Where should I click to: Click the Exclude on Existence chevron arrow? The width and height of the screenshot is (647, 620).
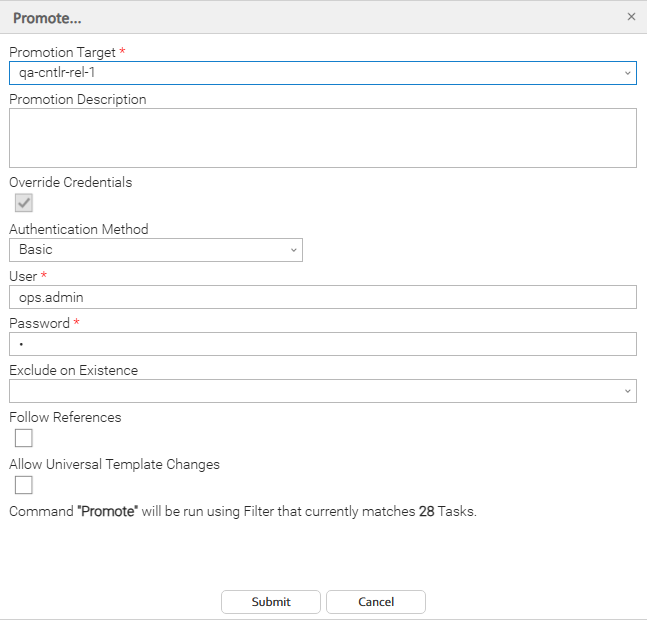tap(627, 391)
